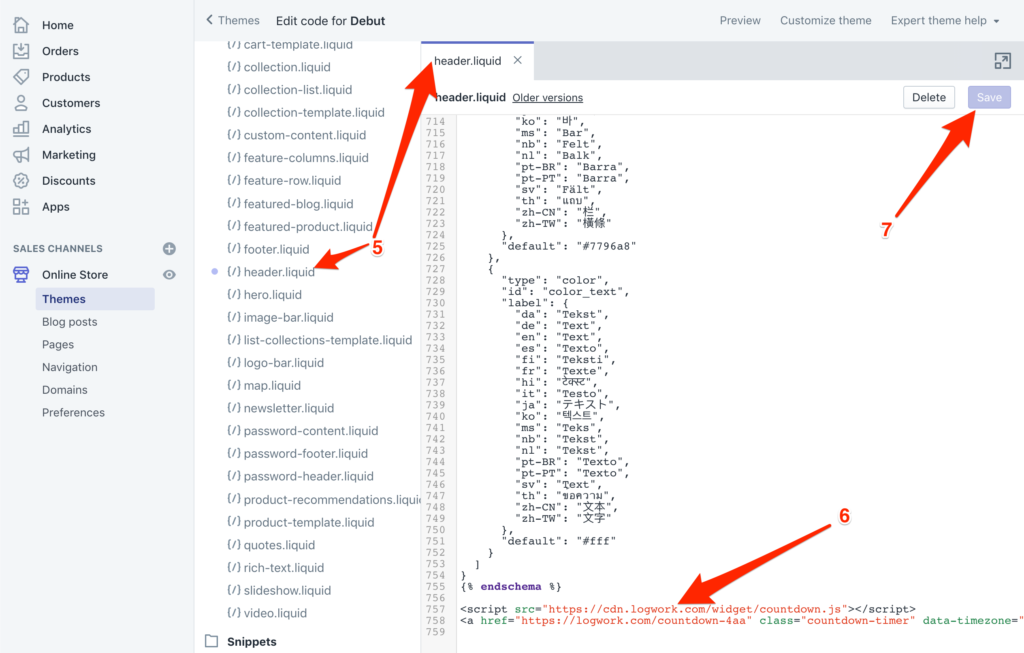Screen dimensions: 1024x653
Task: Click the Marketing megaphone icon
Action: [21, 155]
